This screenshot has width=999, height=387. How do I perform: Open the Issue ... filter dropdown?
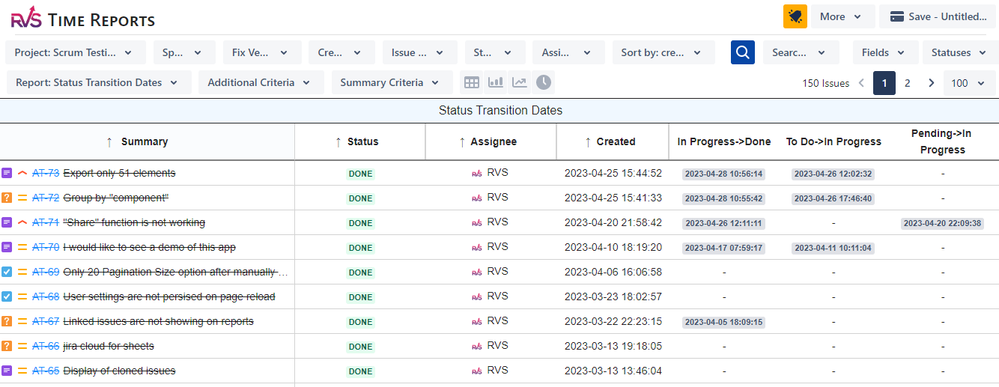pos(420,52)
